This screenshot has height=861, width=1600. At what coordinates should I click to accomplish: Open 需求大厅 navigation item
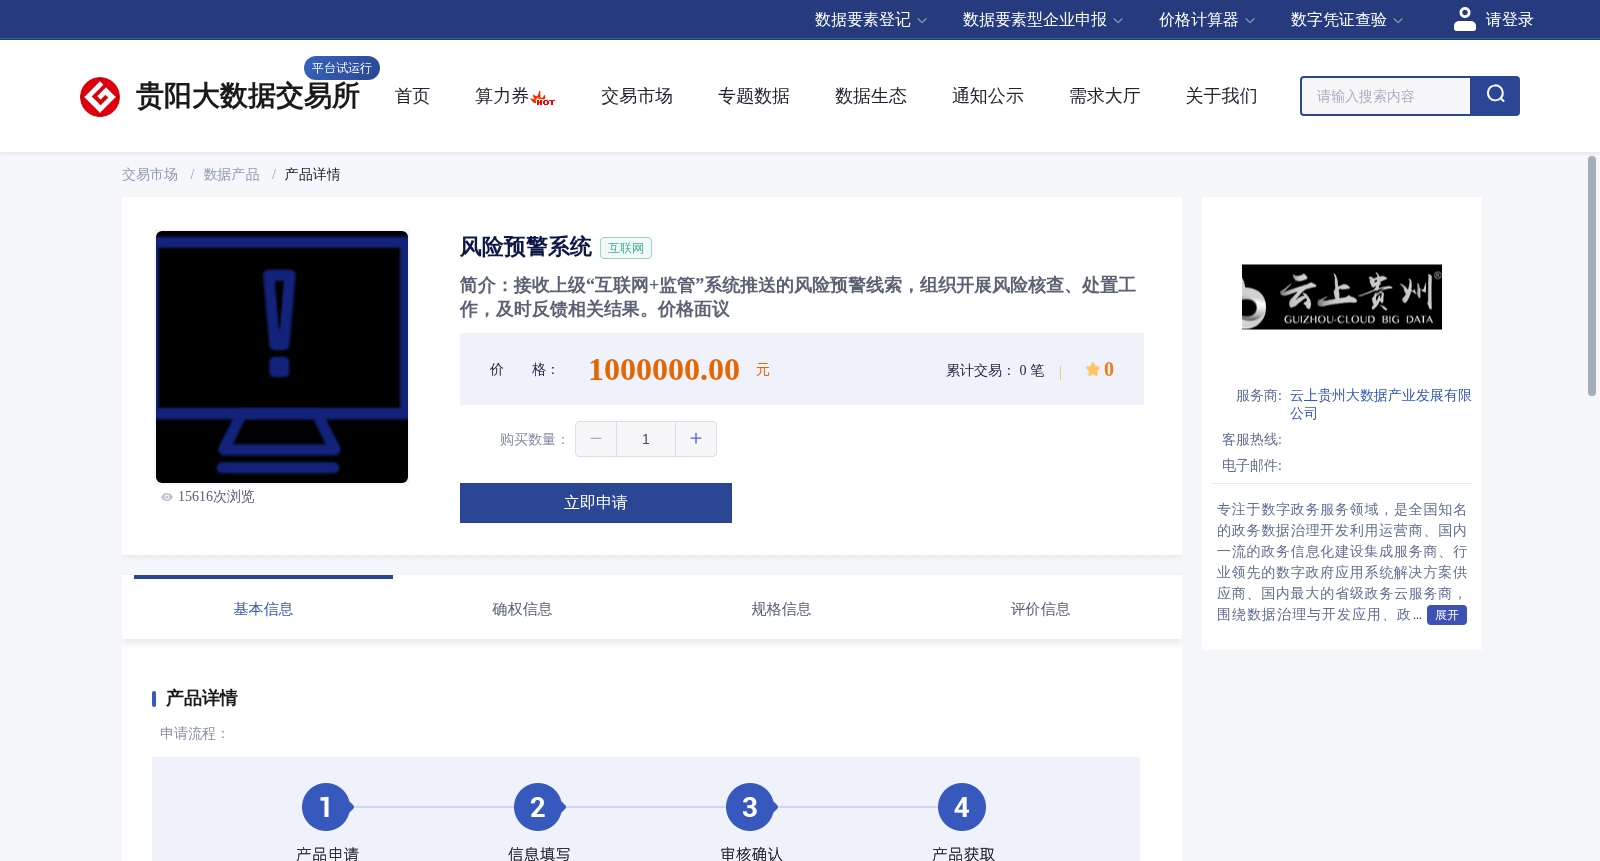[1105, 96]
